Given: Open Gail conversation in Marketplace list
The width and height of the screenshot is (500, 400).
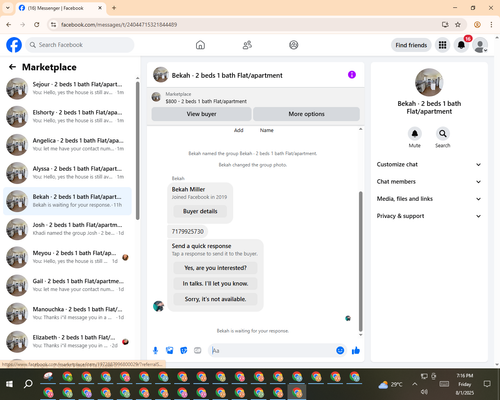Looking at the screenshot, I should point(67,285).
